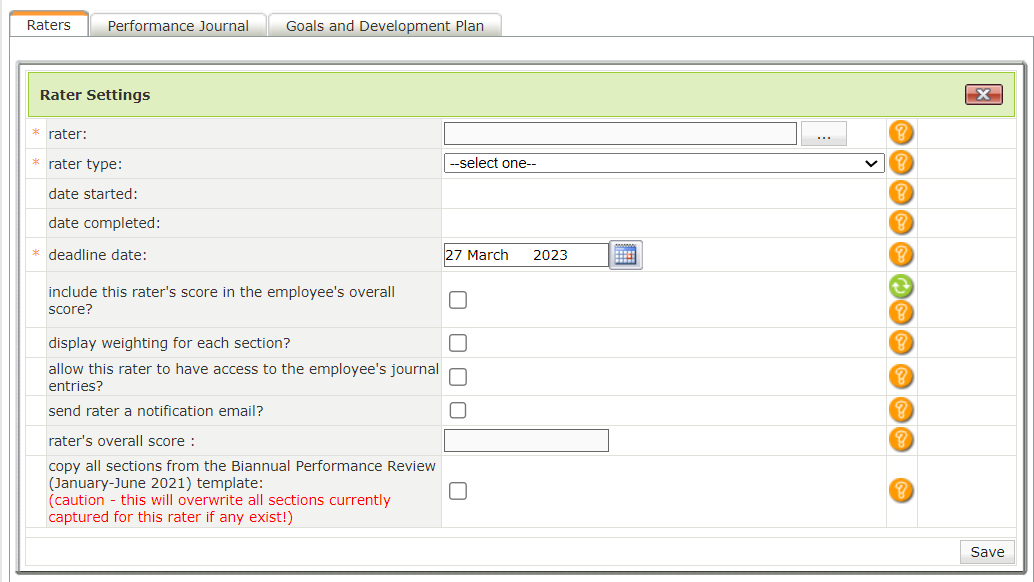Viewport: 1034px width, 582px height.
Task: Click the help icon beside rater field
Action: [901, 133]
